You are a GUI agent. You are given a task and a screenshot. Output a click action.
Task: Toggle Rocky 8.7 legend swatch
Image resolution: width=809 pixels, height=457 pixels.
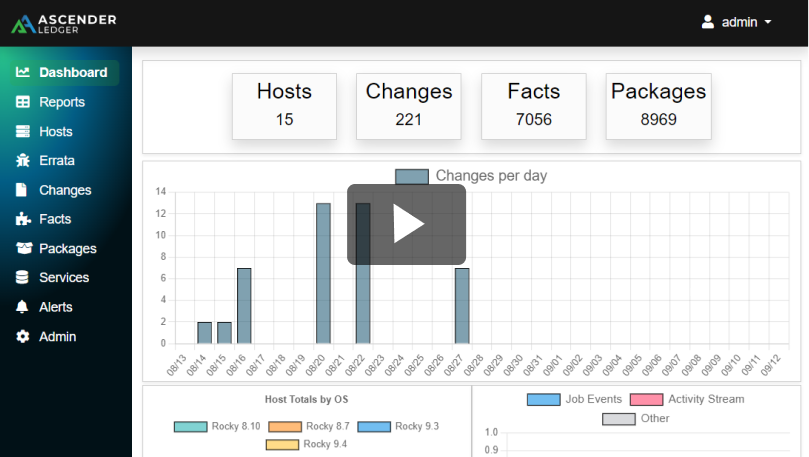coord(285,427)
